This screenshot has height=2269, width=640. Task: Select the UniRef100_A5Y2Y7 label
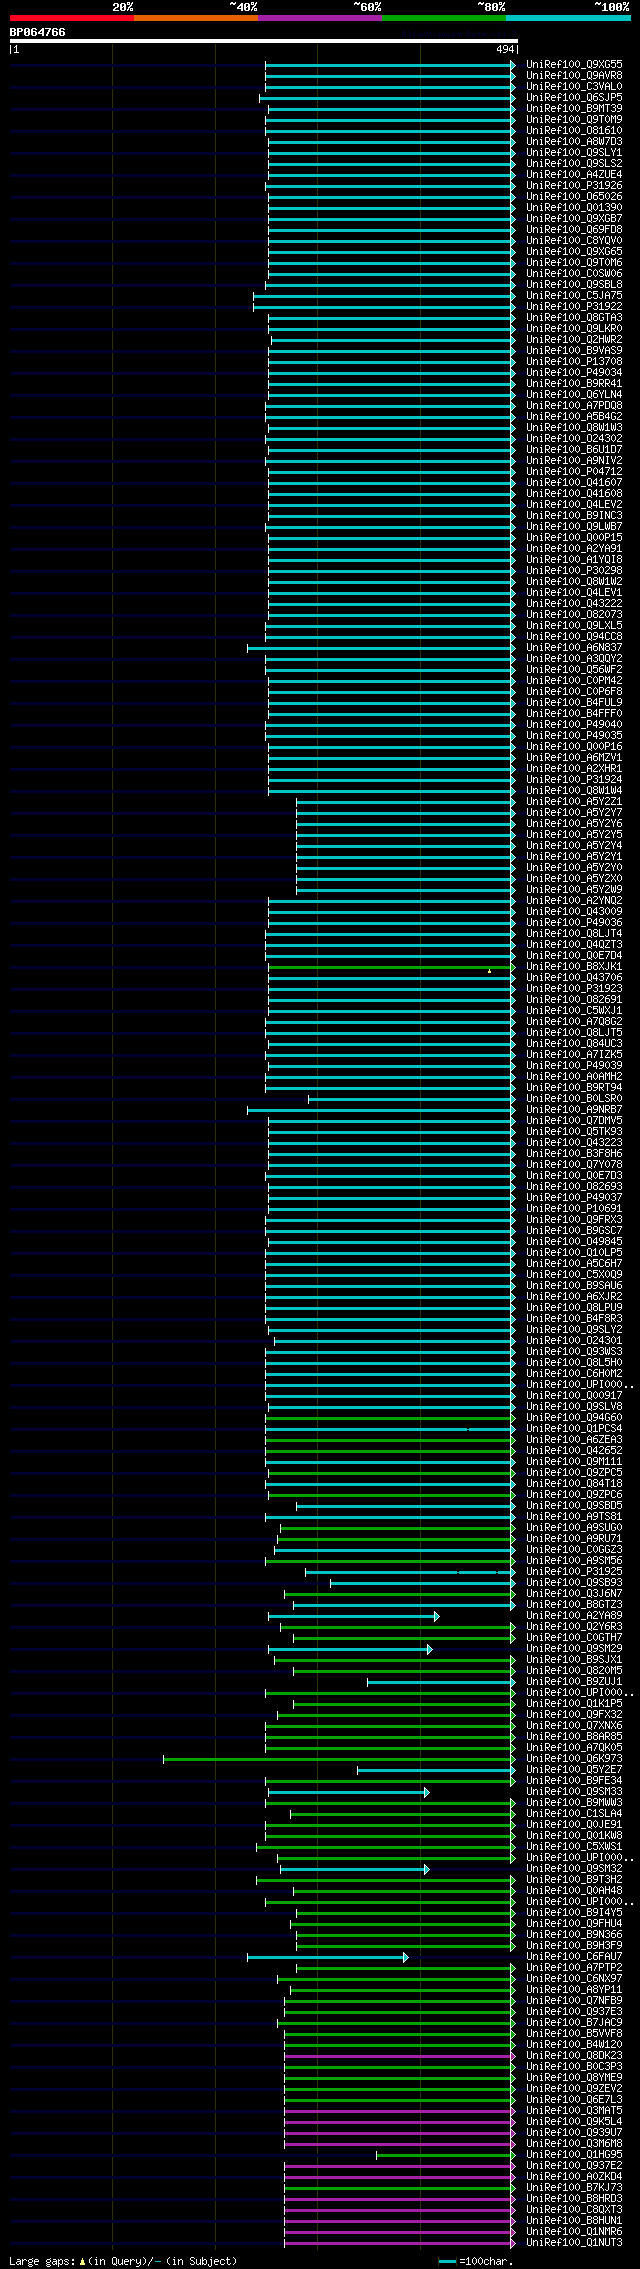[574, 812]
